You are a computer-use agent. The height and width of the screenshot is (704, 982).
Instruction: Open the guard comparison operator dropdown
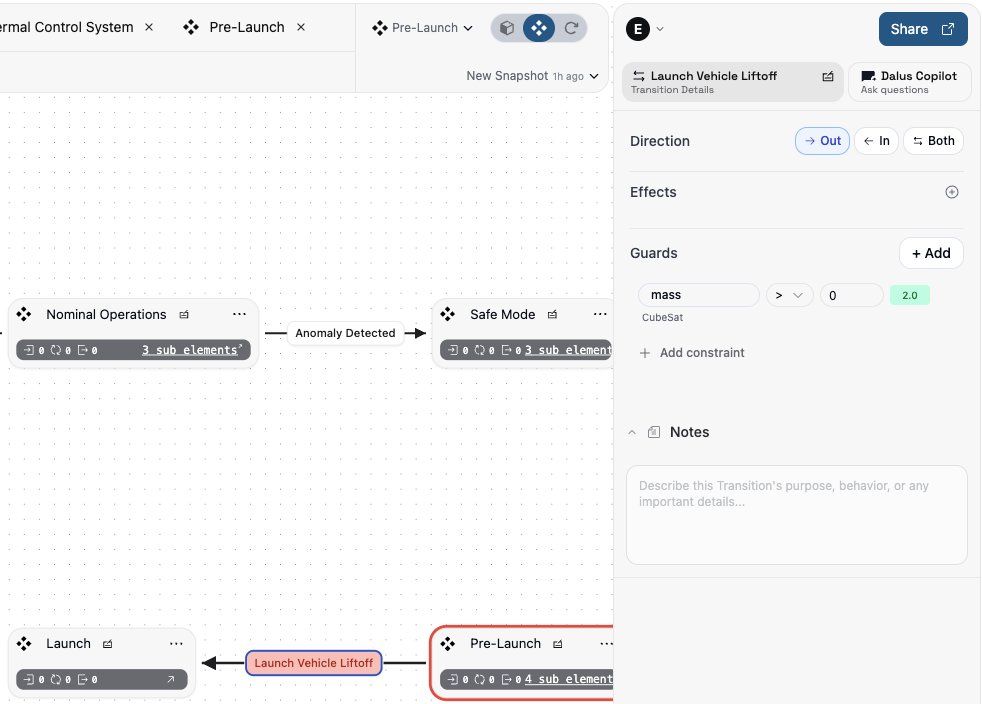[x=789, y=295]
